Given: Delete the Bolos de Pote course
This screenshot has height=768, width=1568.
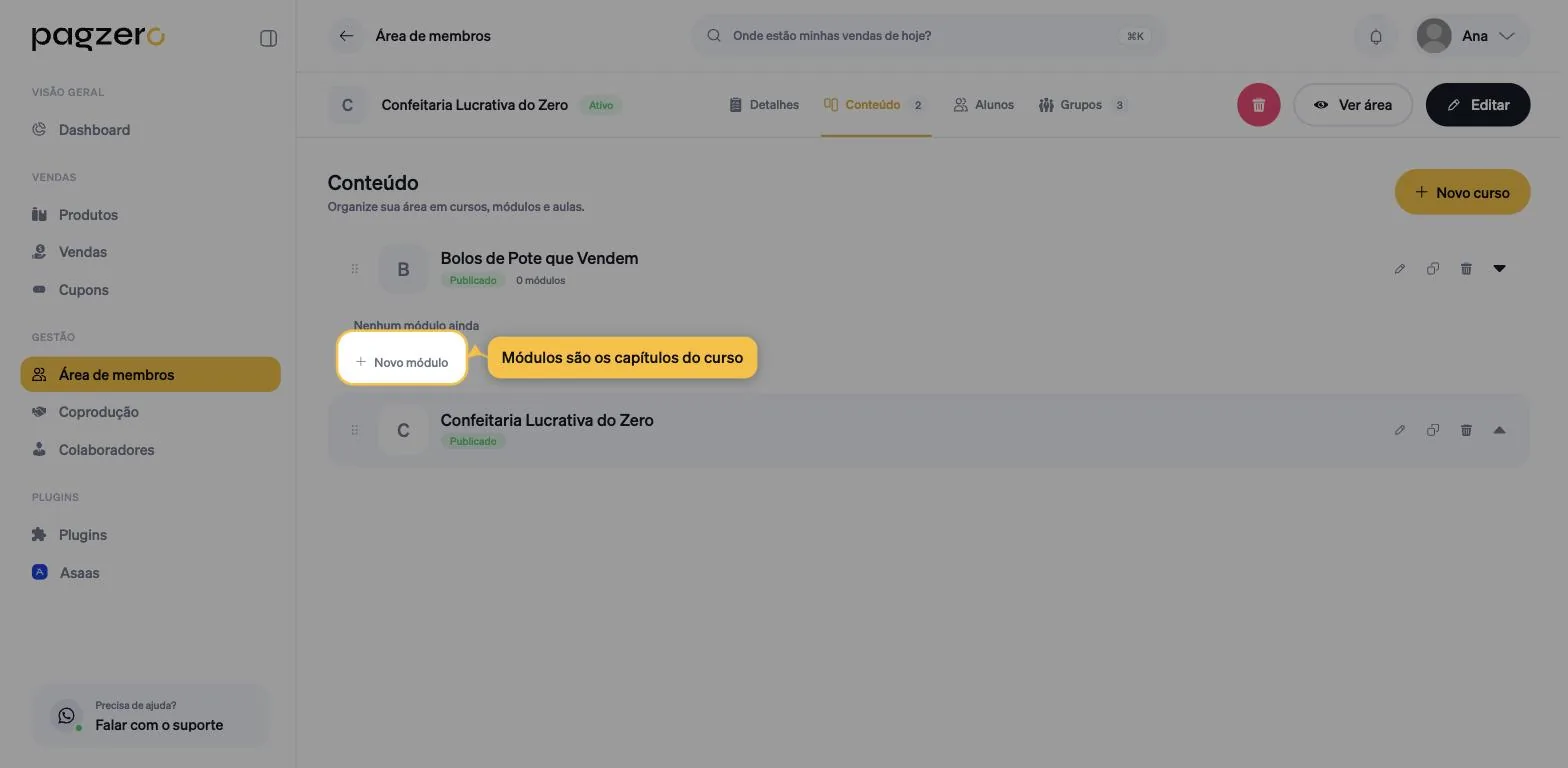Looking at the screenshot, I should coord(1466,269).
